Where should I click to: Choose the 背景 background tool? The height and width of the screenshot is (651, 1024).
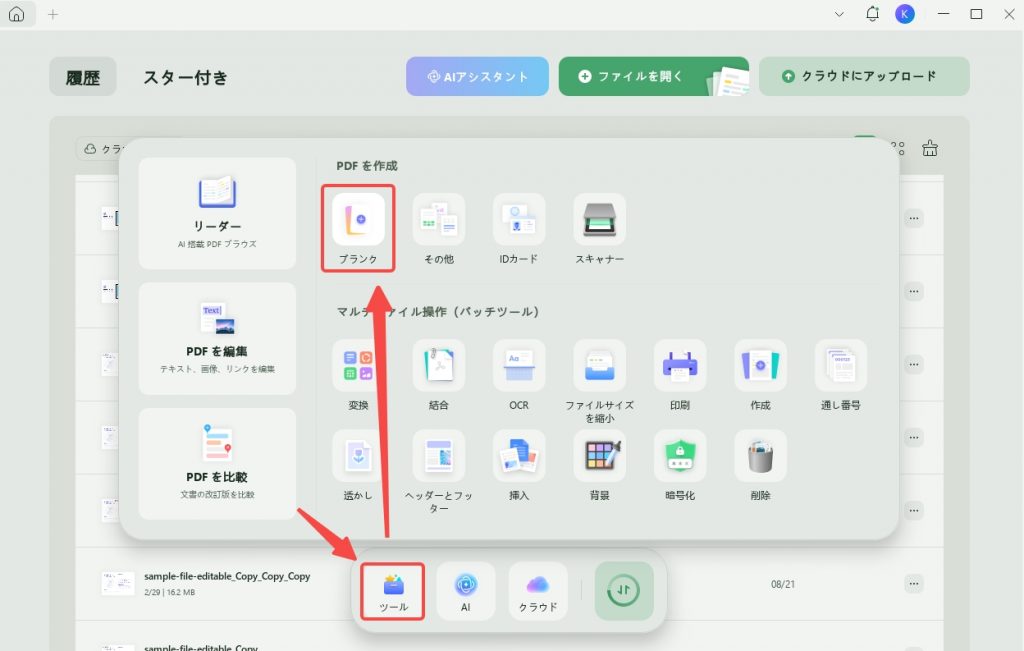600,465
